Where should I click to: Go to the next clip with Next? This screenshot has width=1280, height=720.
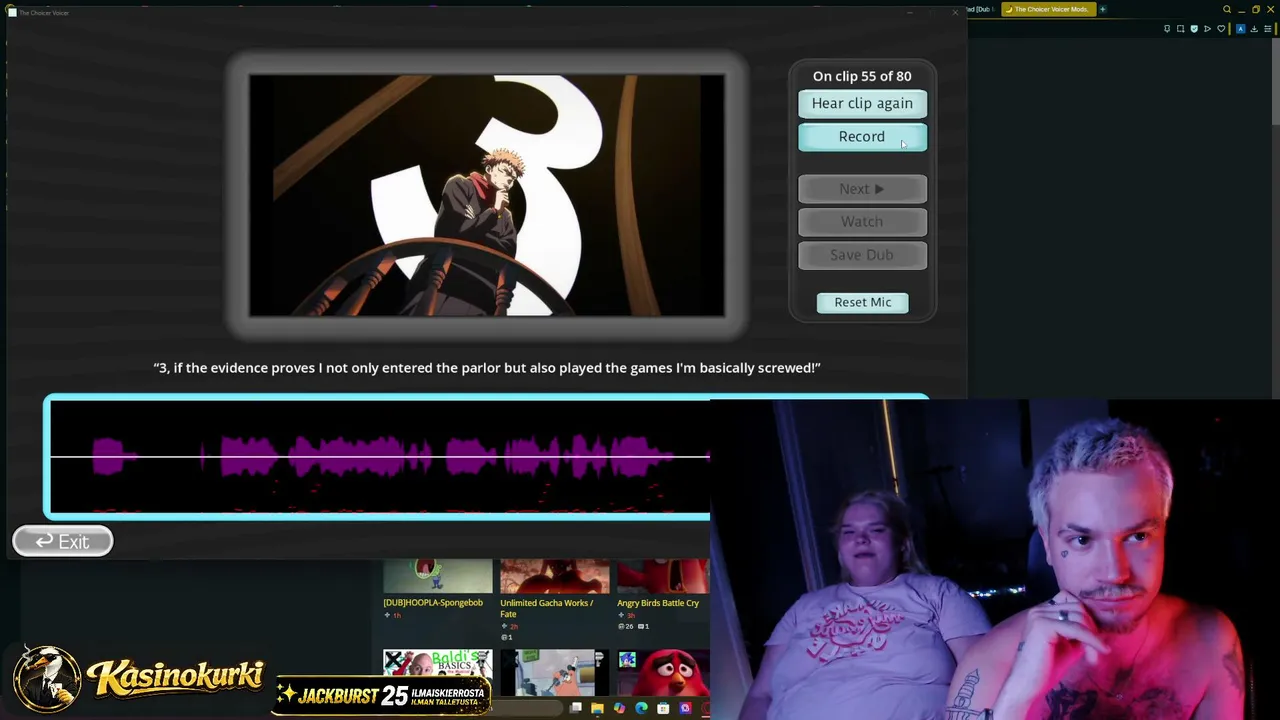click(862, 189)
